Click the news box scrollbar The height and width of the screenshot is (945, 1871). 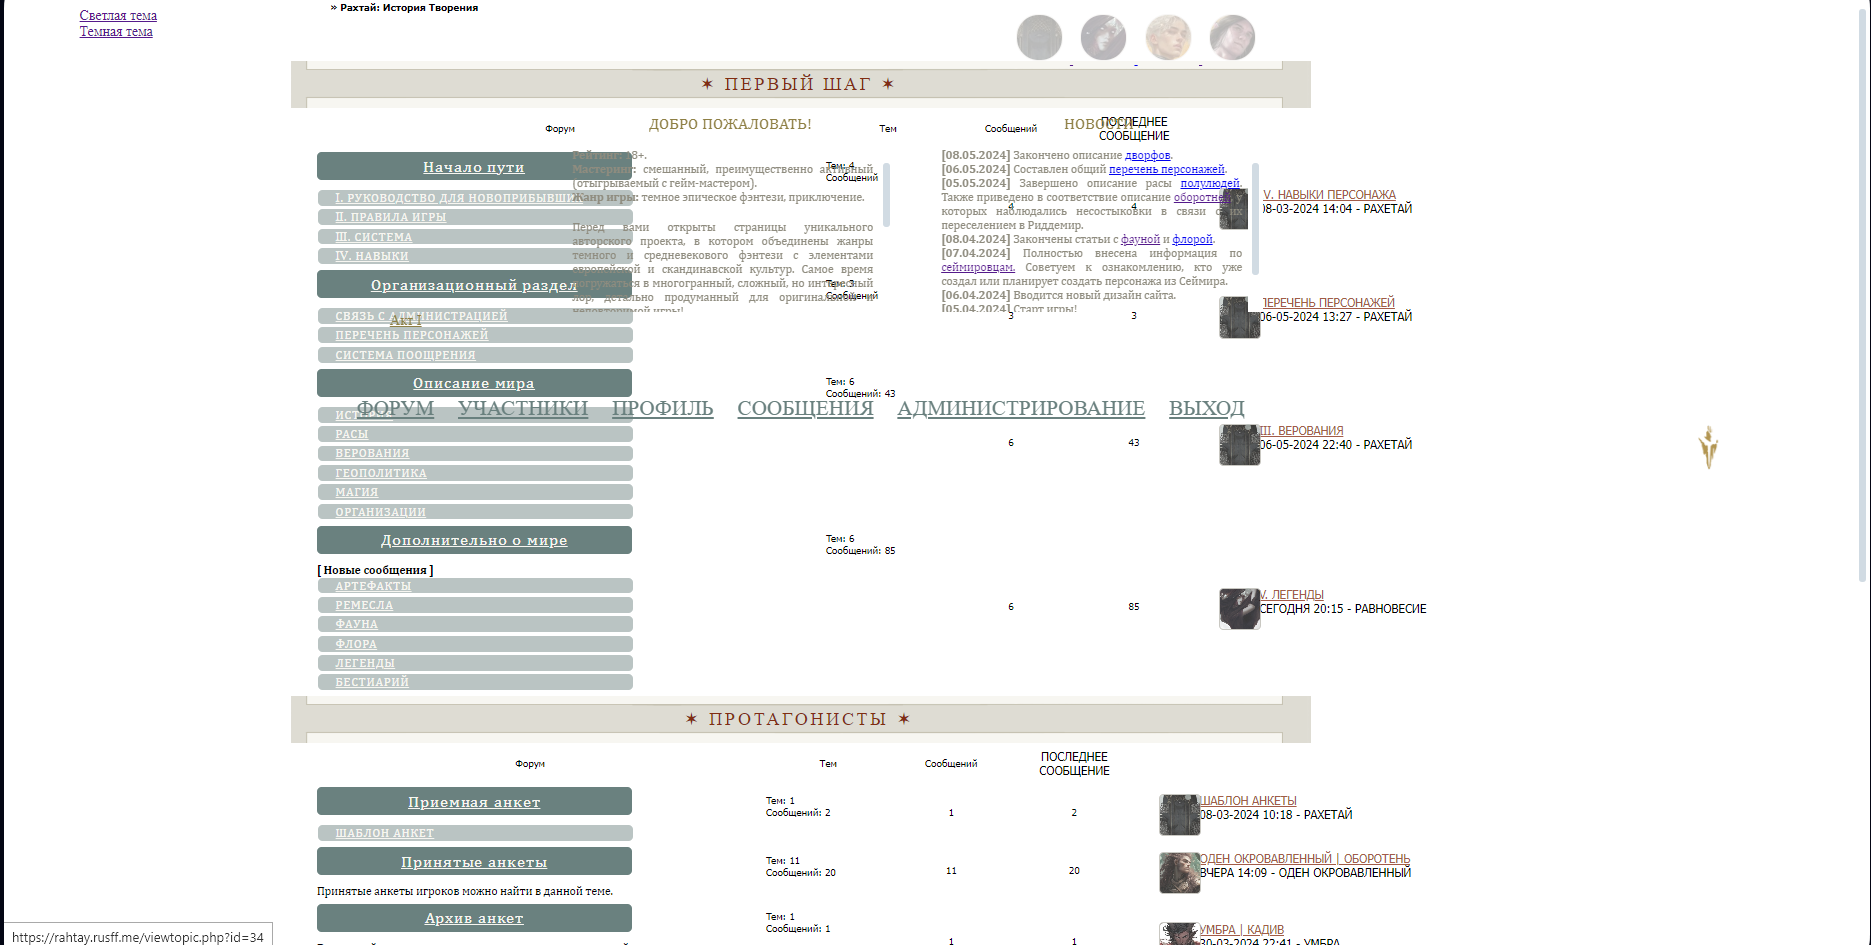pyautogui.click(x=1256, y=219)
